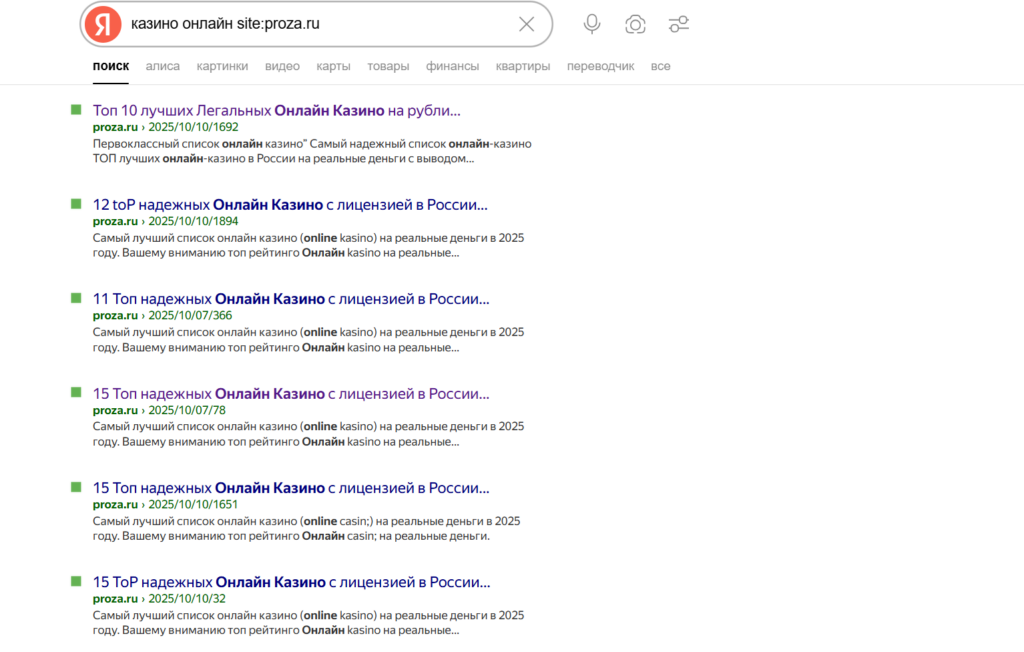Open the товары tab

pos(388,66)
